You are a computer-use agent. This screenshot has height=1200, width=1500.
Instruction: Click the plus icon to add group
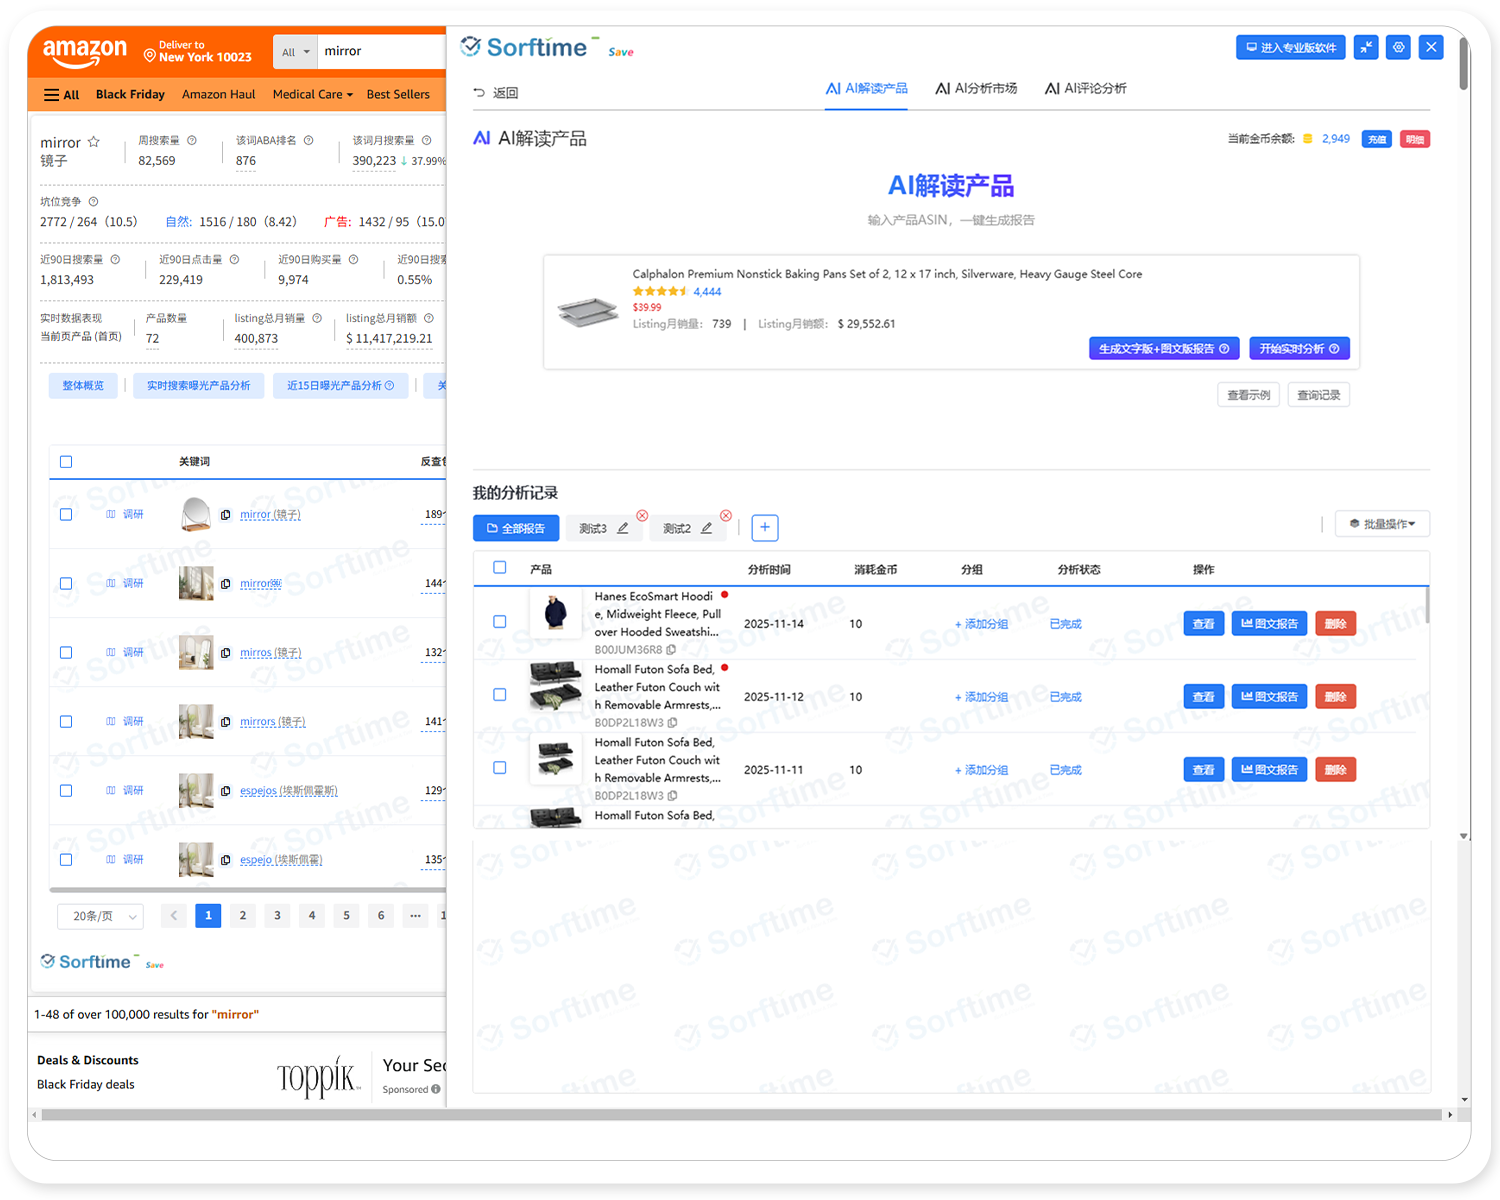(x=764, y=527)
